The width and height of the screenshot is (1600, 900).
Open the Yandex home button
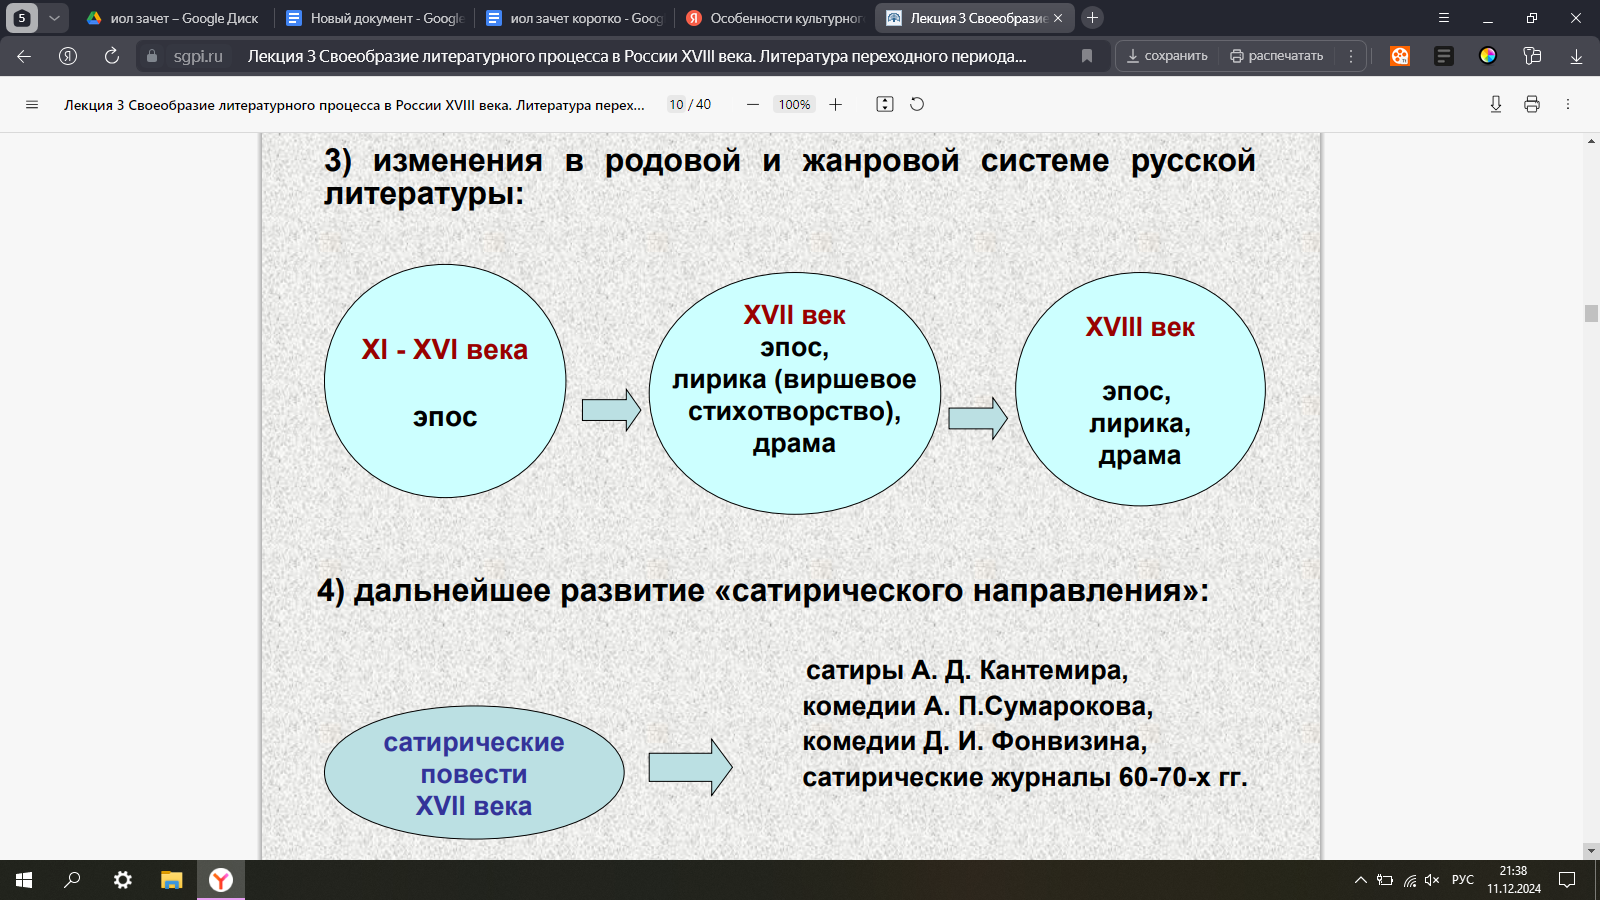[x=68, y=56]
